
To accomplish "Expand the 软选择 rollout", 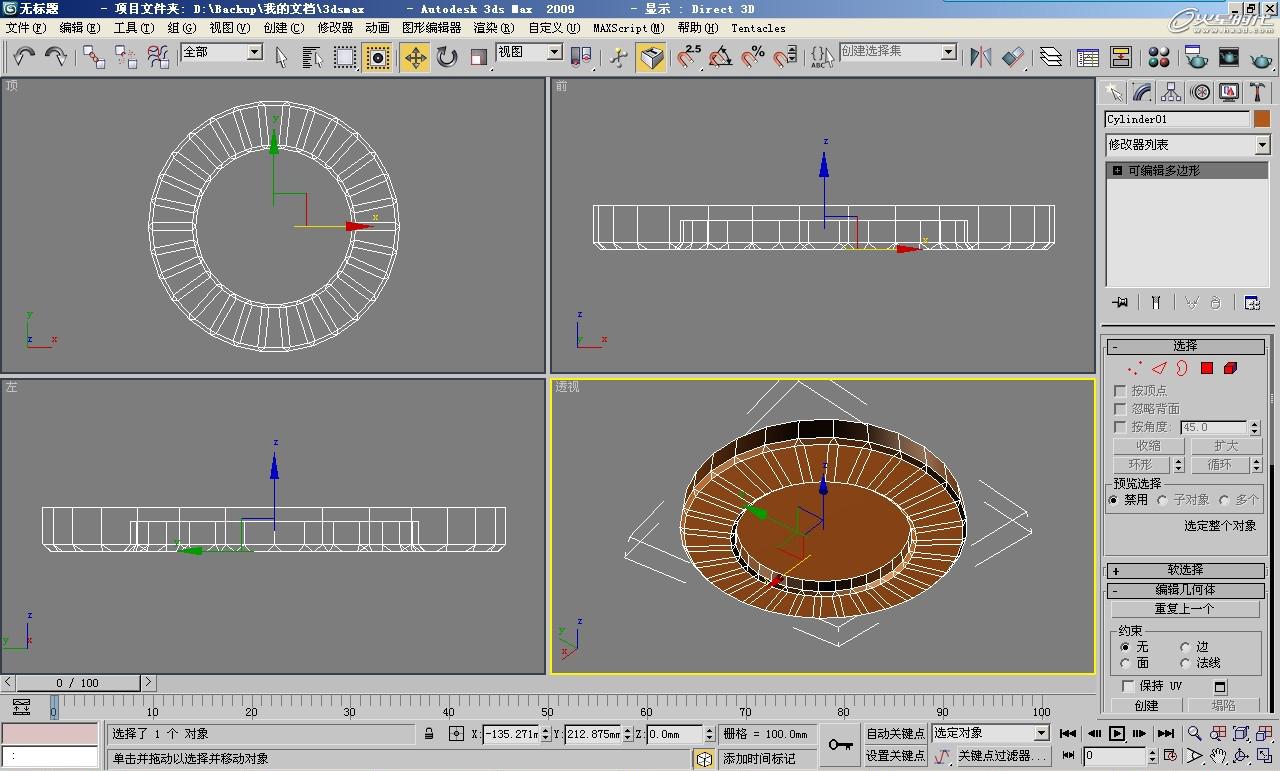I will [1185, 571].
